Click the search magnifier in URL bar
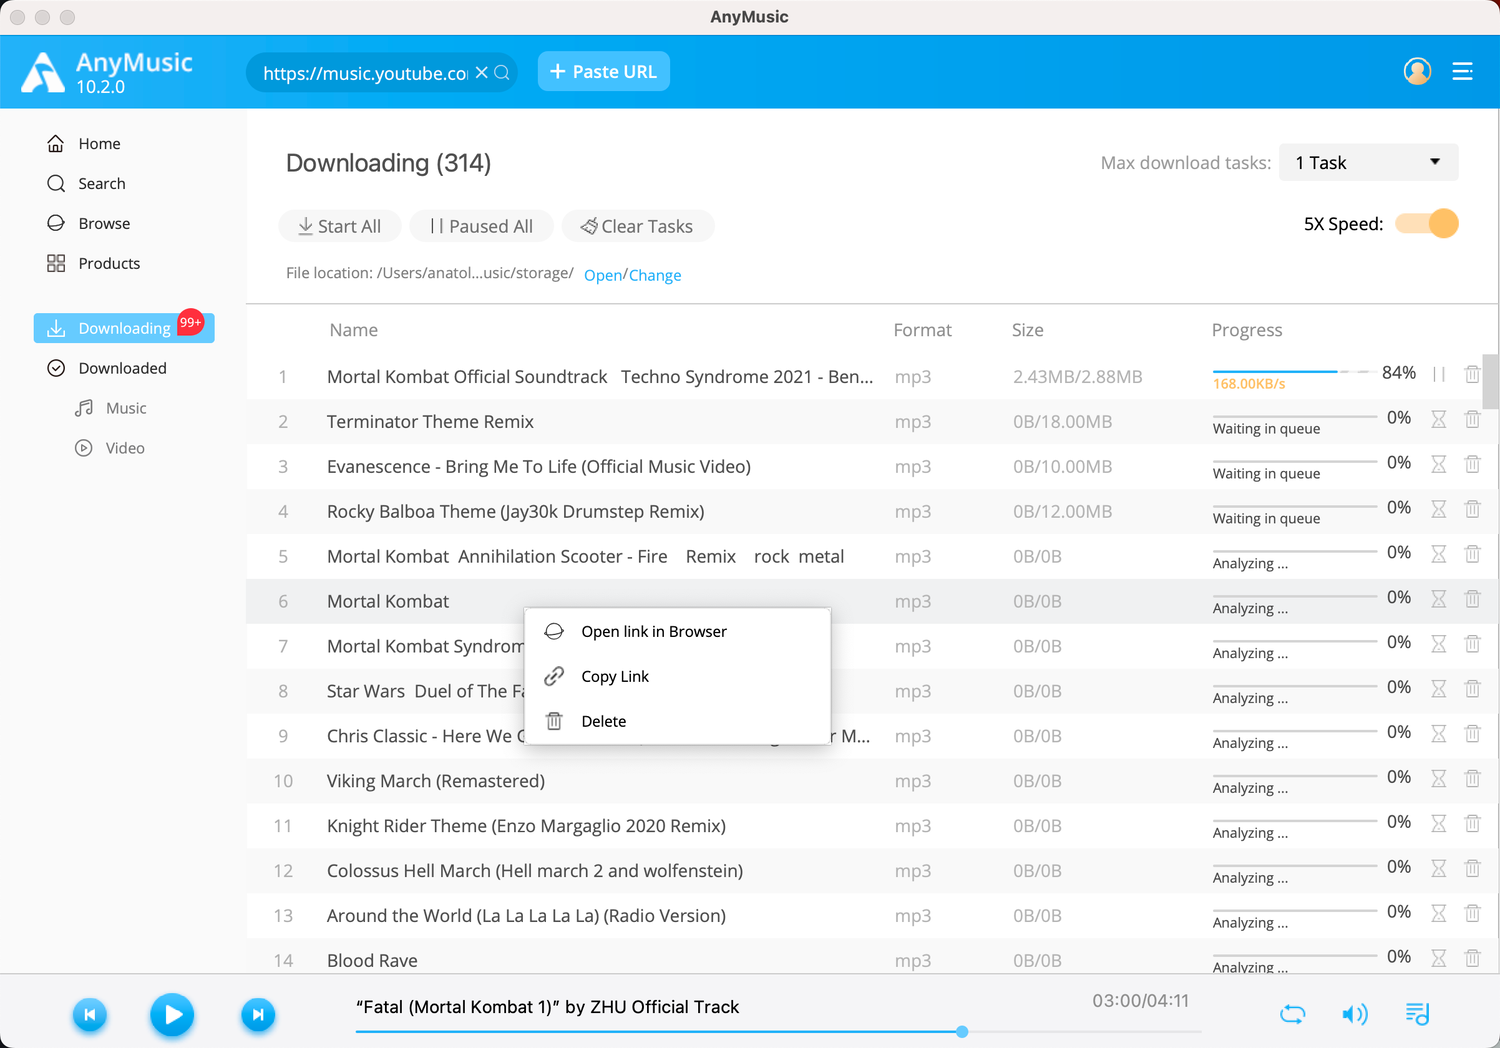 tap(502, 73)
